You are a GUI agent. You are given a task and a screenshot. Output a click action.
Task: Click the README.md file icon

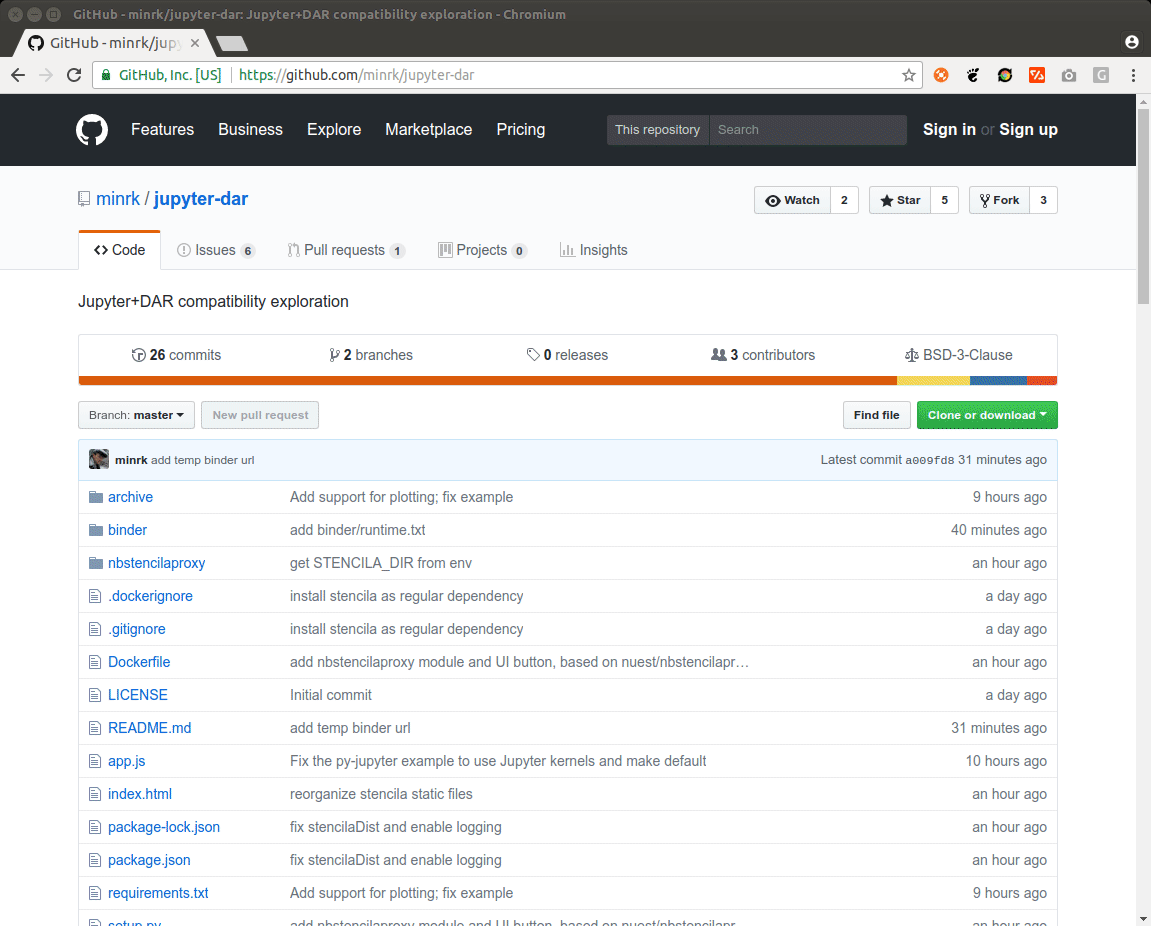[95, 728]
